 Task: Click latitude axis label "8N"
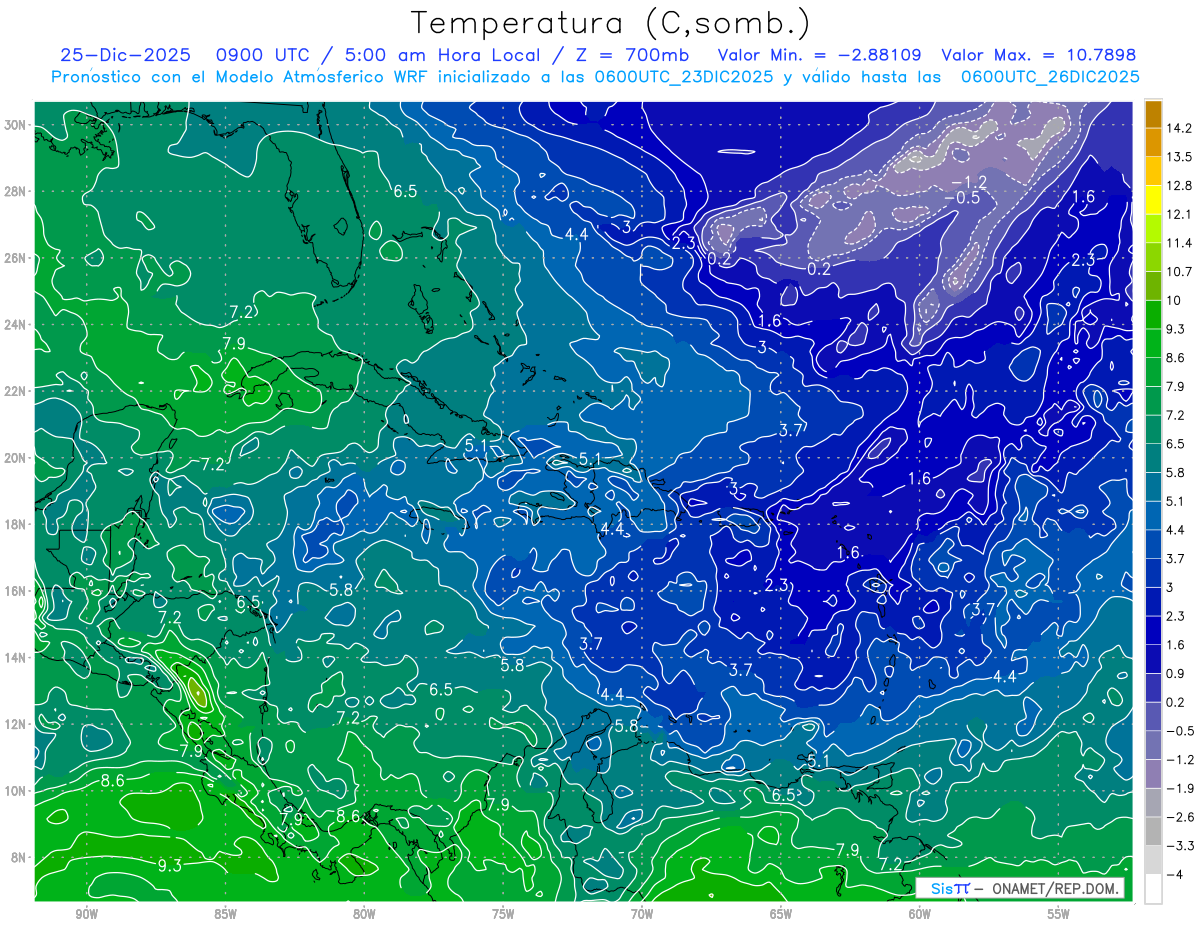coord(18,858)
